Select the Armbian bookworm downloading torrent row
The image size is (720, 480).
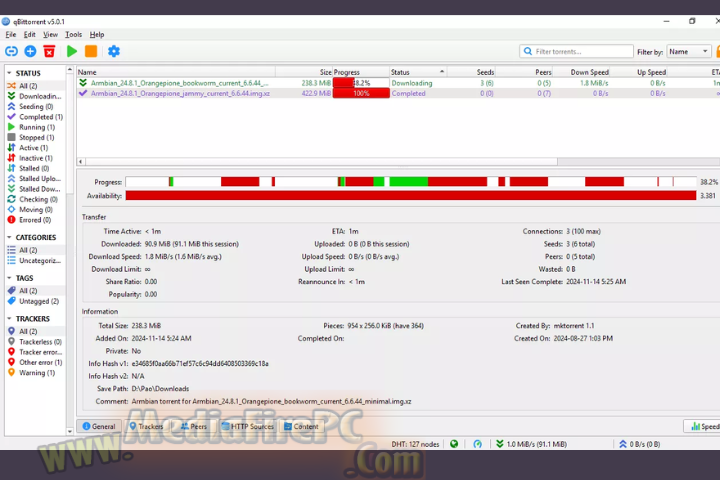pos(398,83)
